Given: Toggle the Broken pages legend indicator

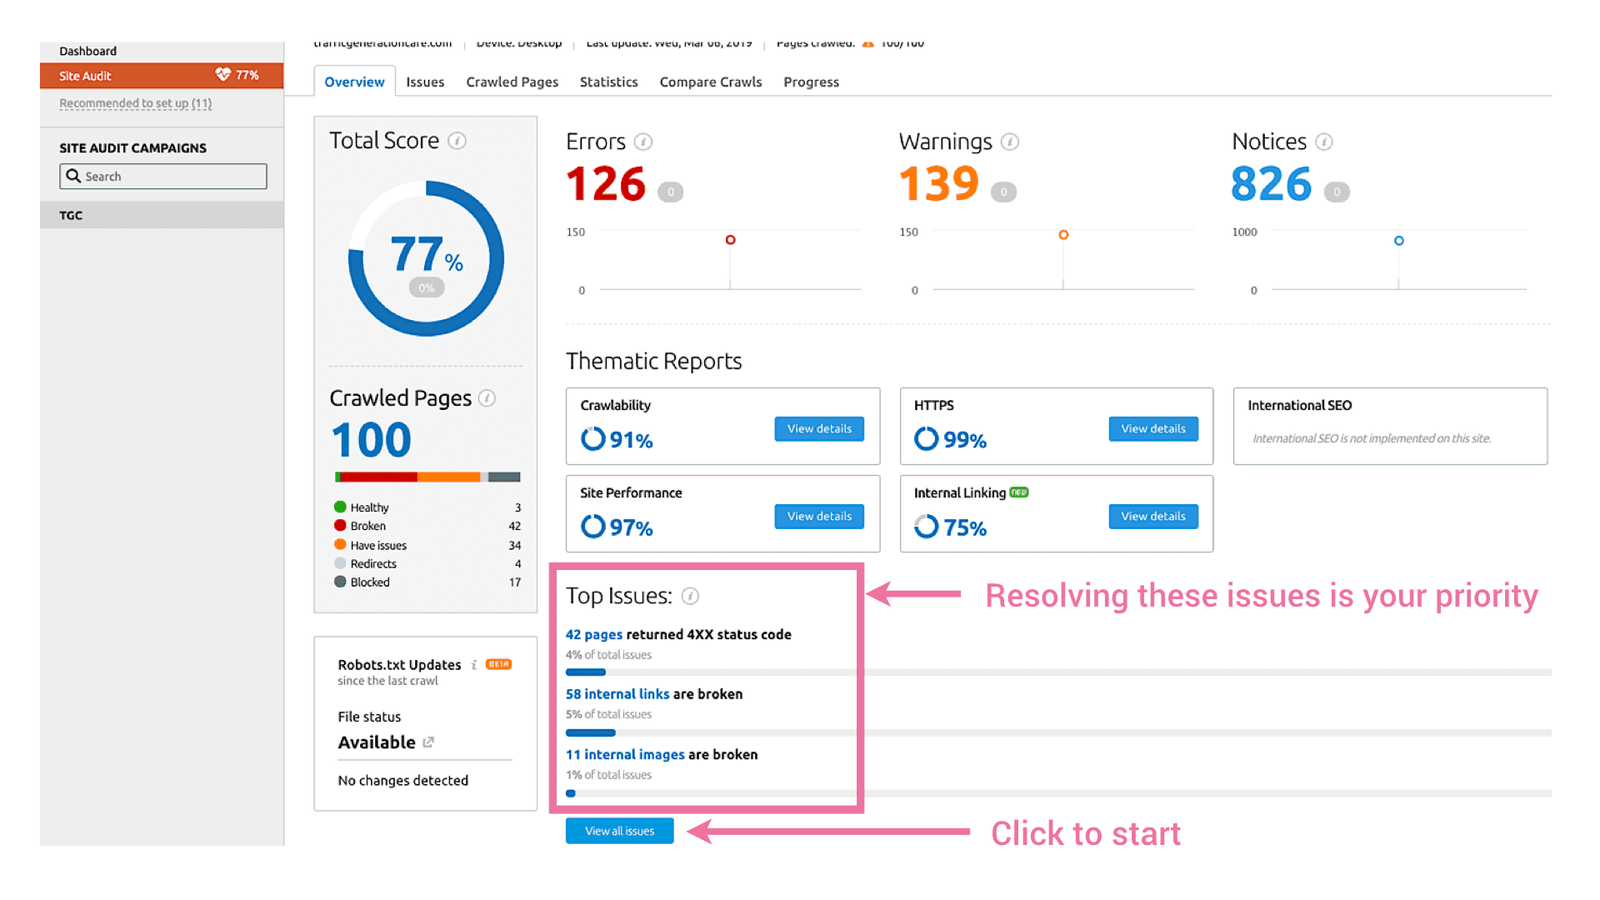Looking at the screenshot, I should click(341, 525).
